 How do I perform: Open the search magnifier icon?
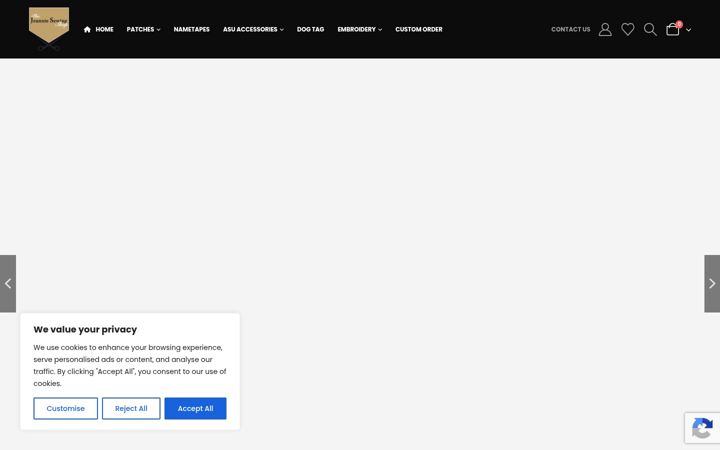[x=650, y=29]
